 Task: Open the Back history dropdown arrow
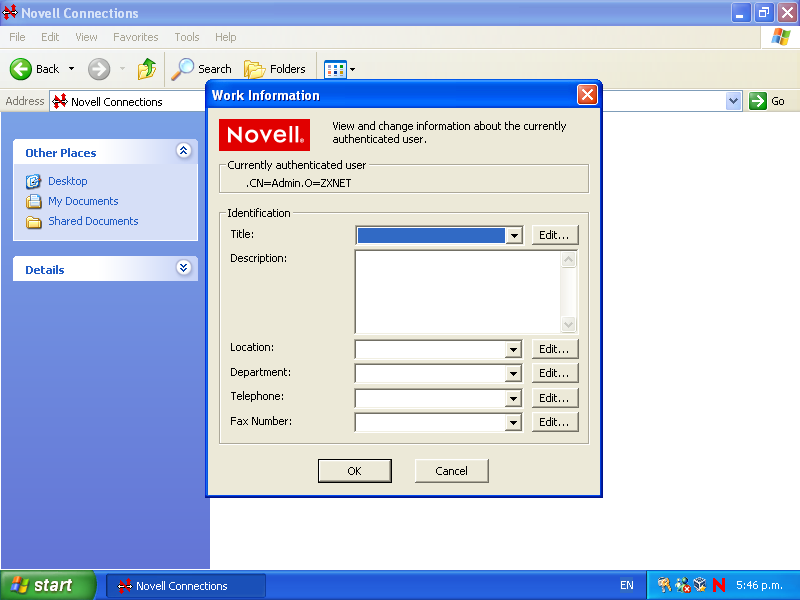tap(71, 69)
